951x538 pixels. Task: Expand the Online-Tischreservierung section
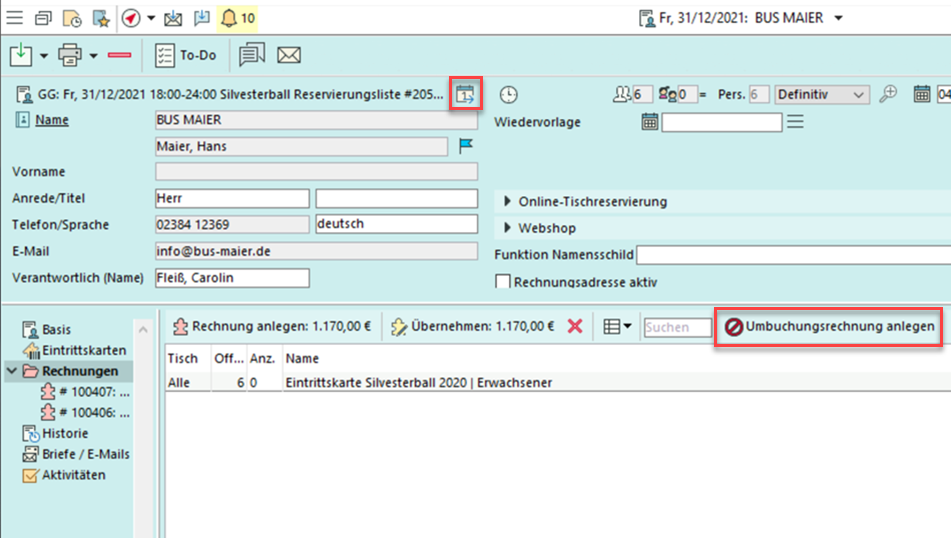click(508, 202)
